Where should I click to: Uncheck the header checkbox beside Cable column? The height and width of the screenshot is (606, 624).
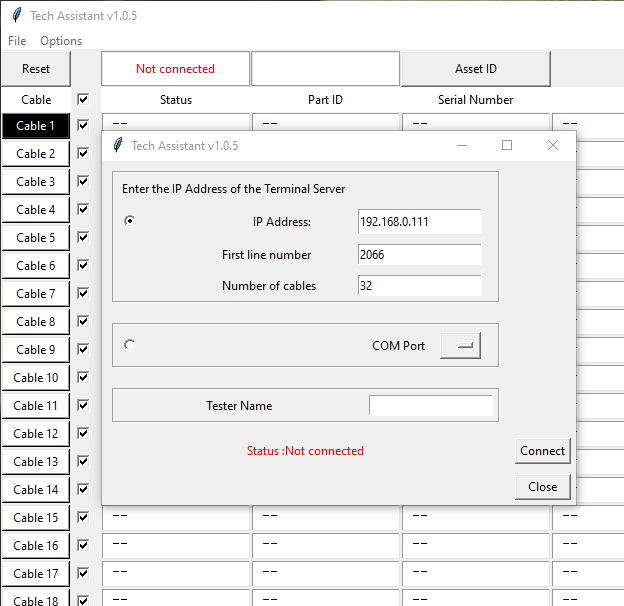83,100
